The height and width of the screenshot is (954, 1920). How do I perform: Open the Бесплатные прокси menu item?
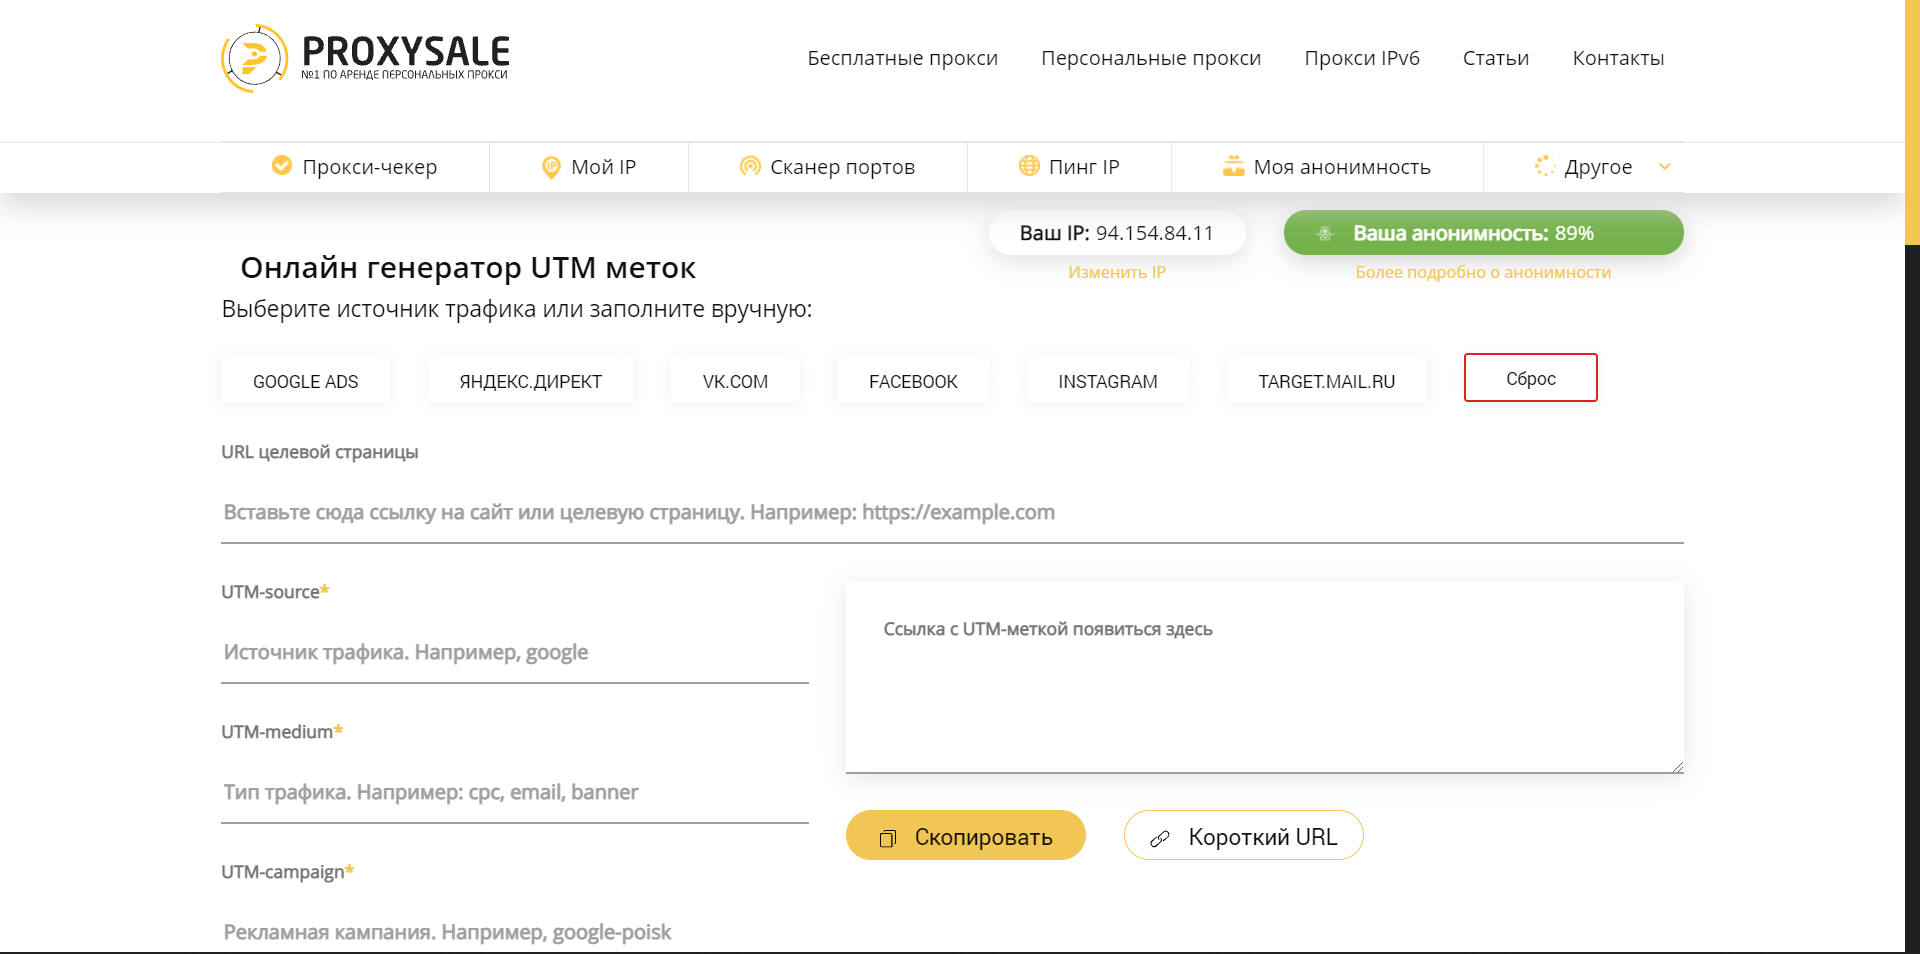pos(902,58)
